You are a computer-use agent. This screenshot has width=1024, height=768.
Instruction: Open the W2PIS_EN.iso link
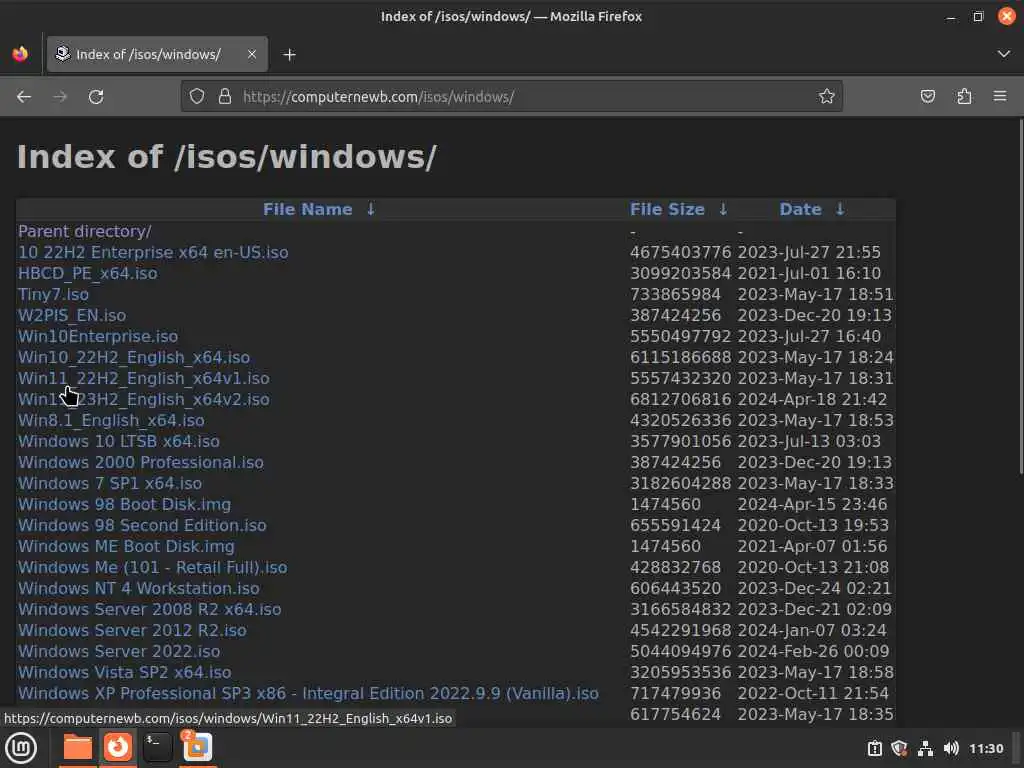(72, 315)
